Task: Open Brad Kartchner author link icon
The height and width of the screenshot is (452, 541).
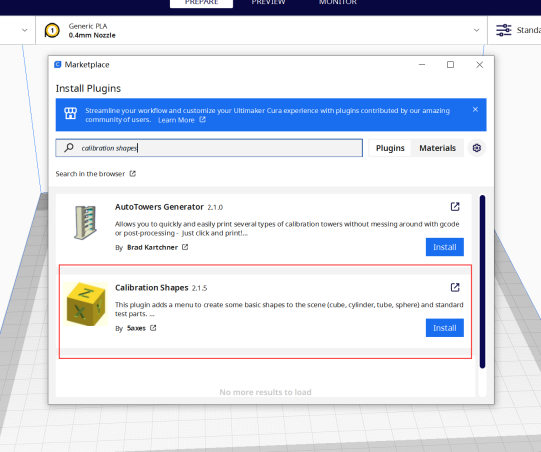Action: tap(185, 247)
